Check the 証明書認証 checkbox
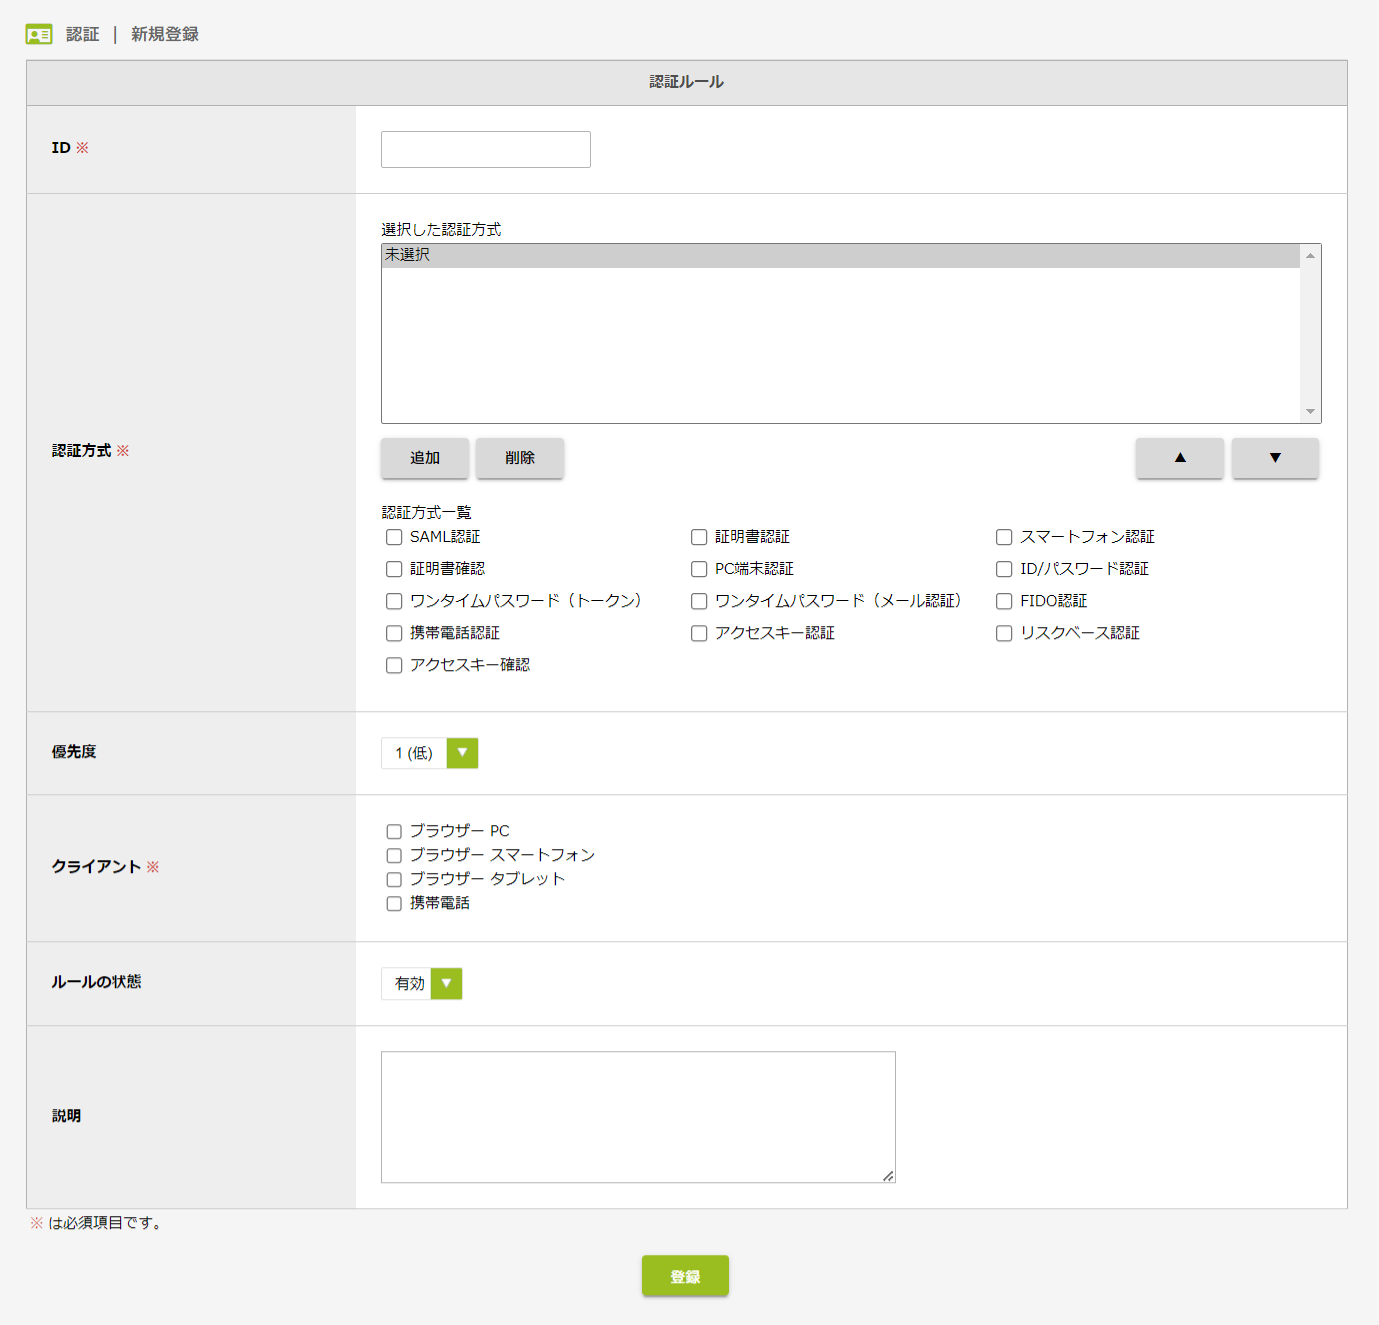 699,537
